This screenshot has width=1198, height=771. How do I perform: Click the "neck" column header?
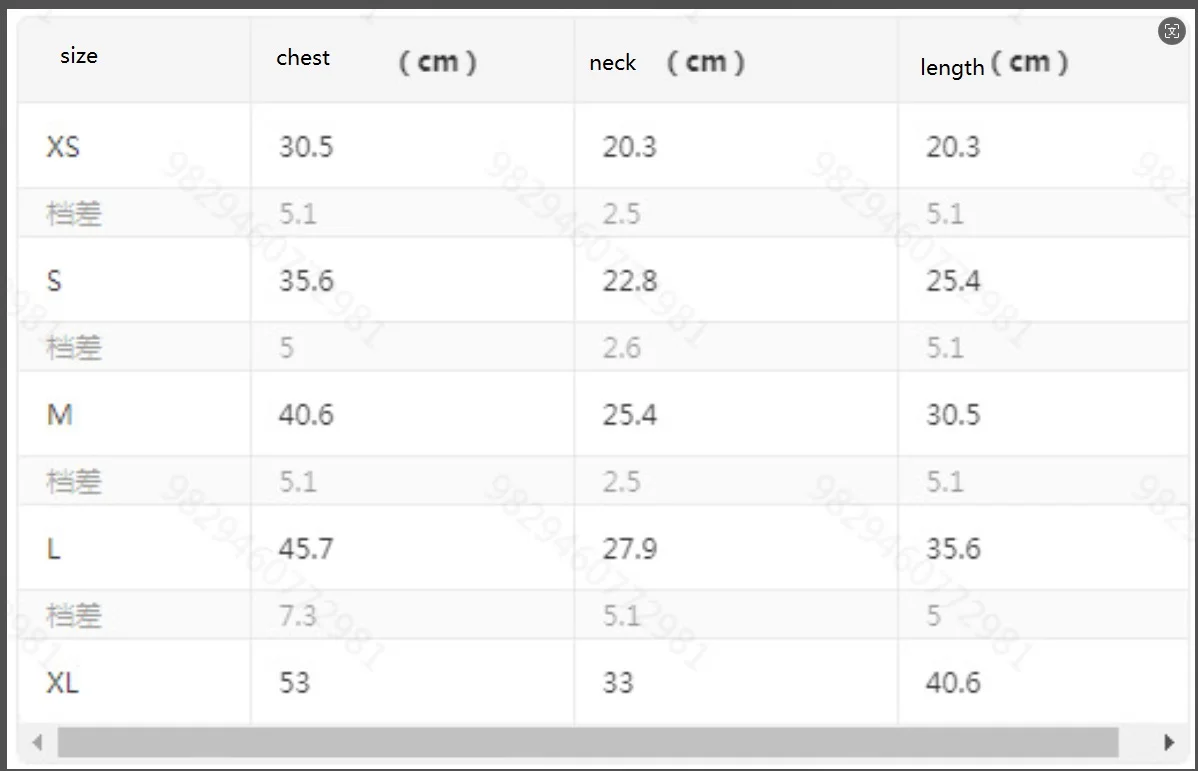[x=613, y=63]
